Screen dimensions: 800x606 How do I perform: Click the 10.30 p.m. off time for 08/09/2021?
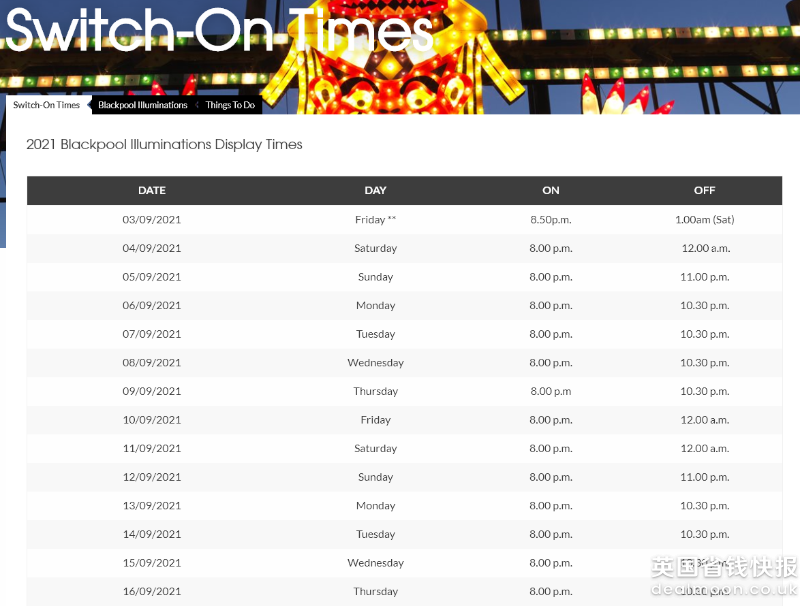click(x=705, y=363)
